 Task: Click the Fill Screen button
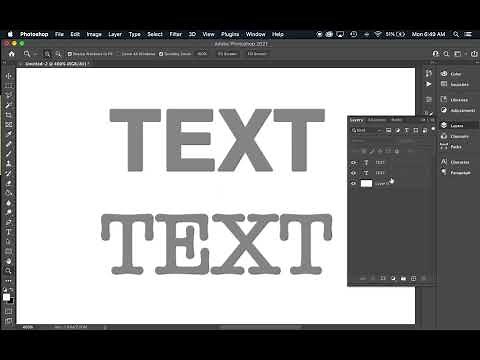click(257, 54)
